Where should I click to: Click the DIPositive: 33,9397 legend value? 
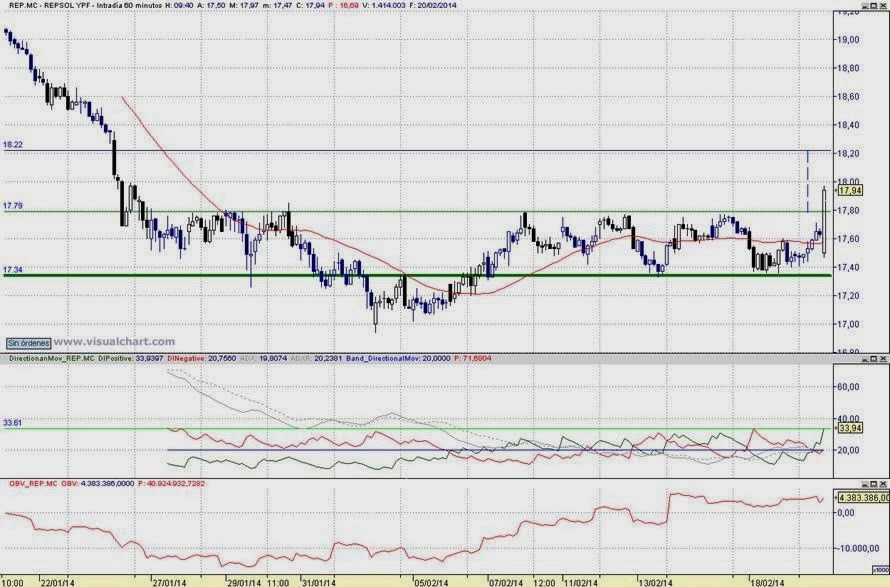point(131,359)
